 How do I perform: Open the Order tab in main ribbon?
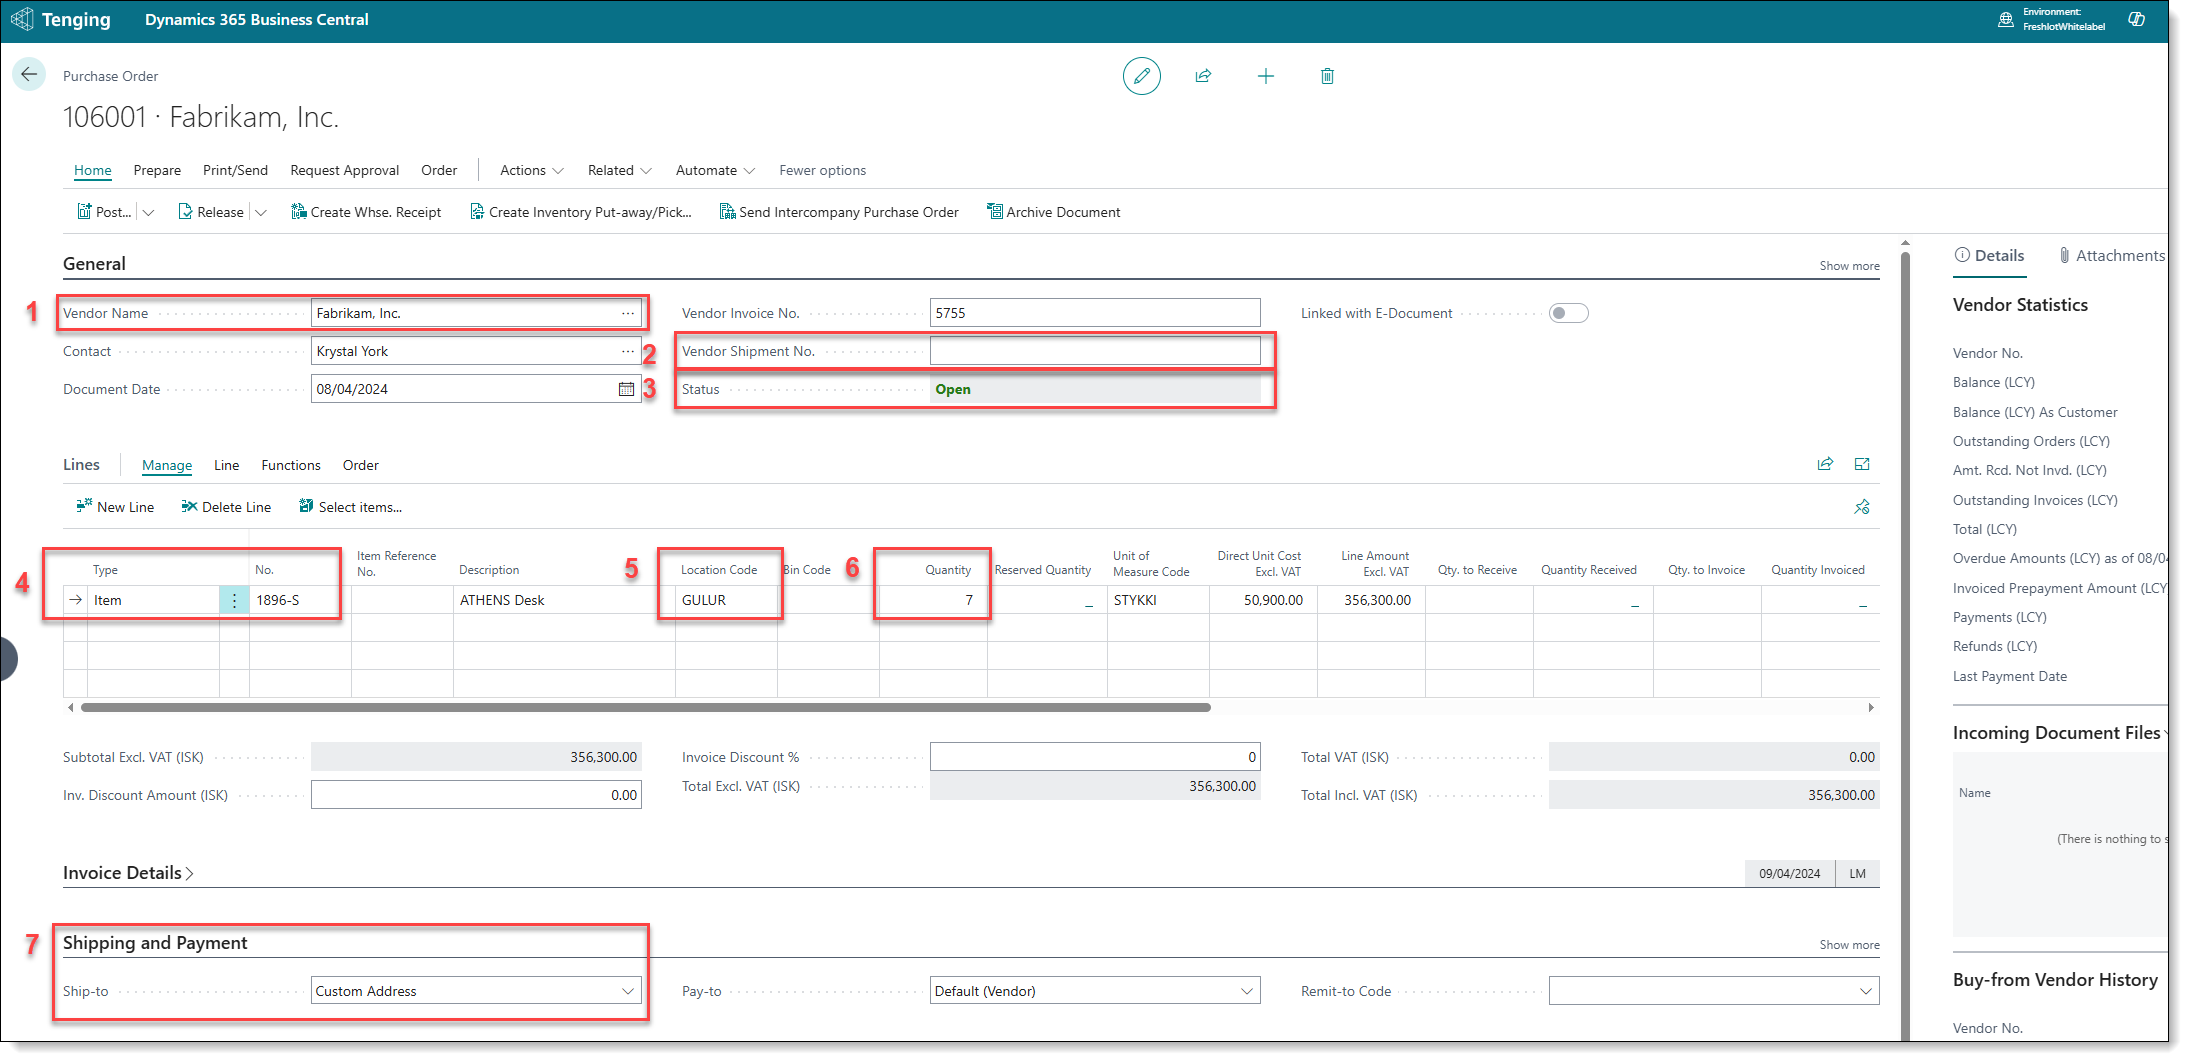coord(439,170)
